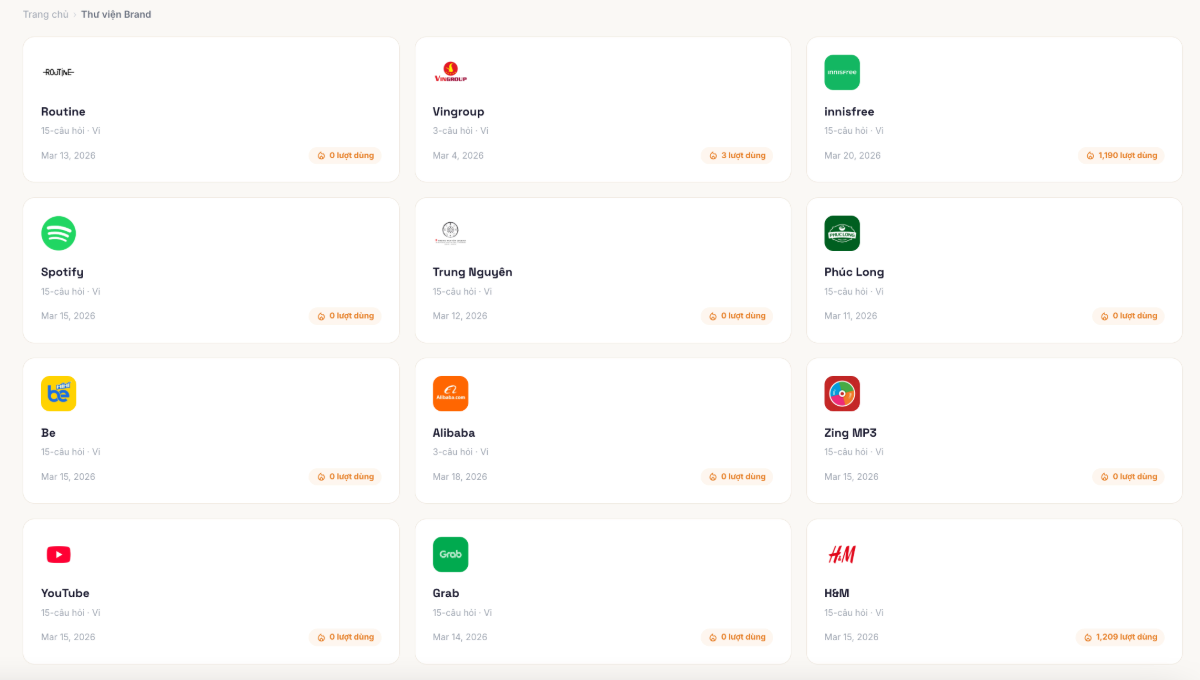Select the innisfree green logo

[x=842, y=72]
